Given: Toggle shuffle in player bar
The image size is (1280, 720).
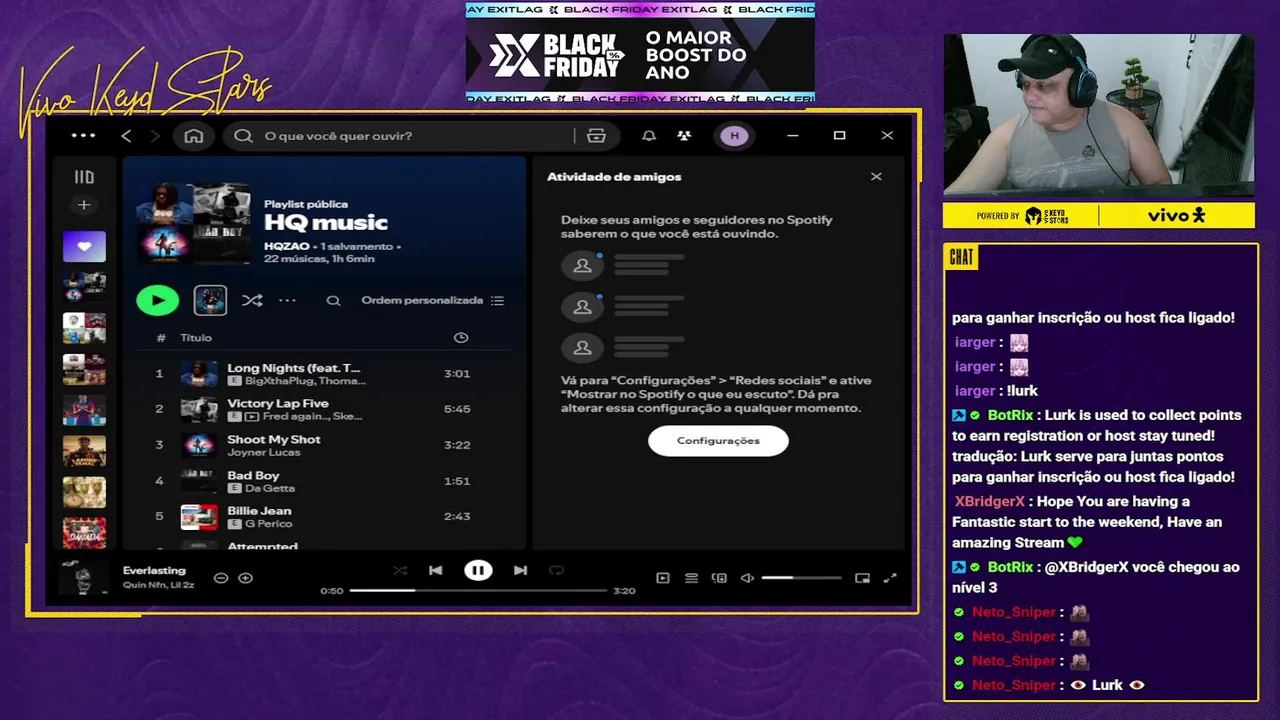Looking at the screenshot, I should point(400,571).
